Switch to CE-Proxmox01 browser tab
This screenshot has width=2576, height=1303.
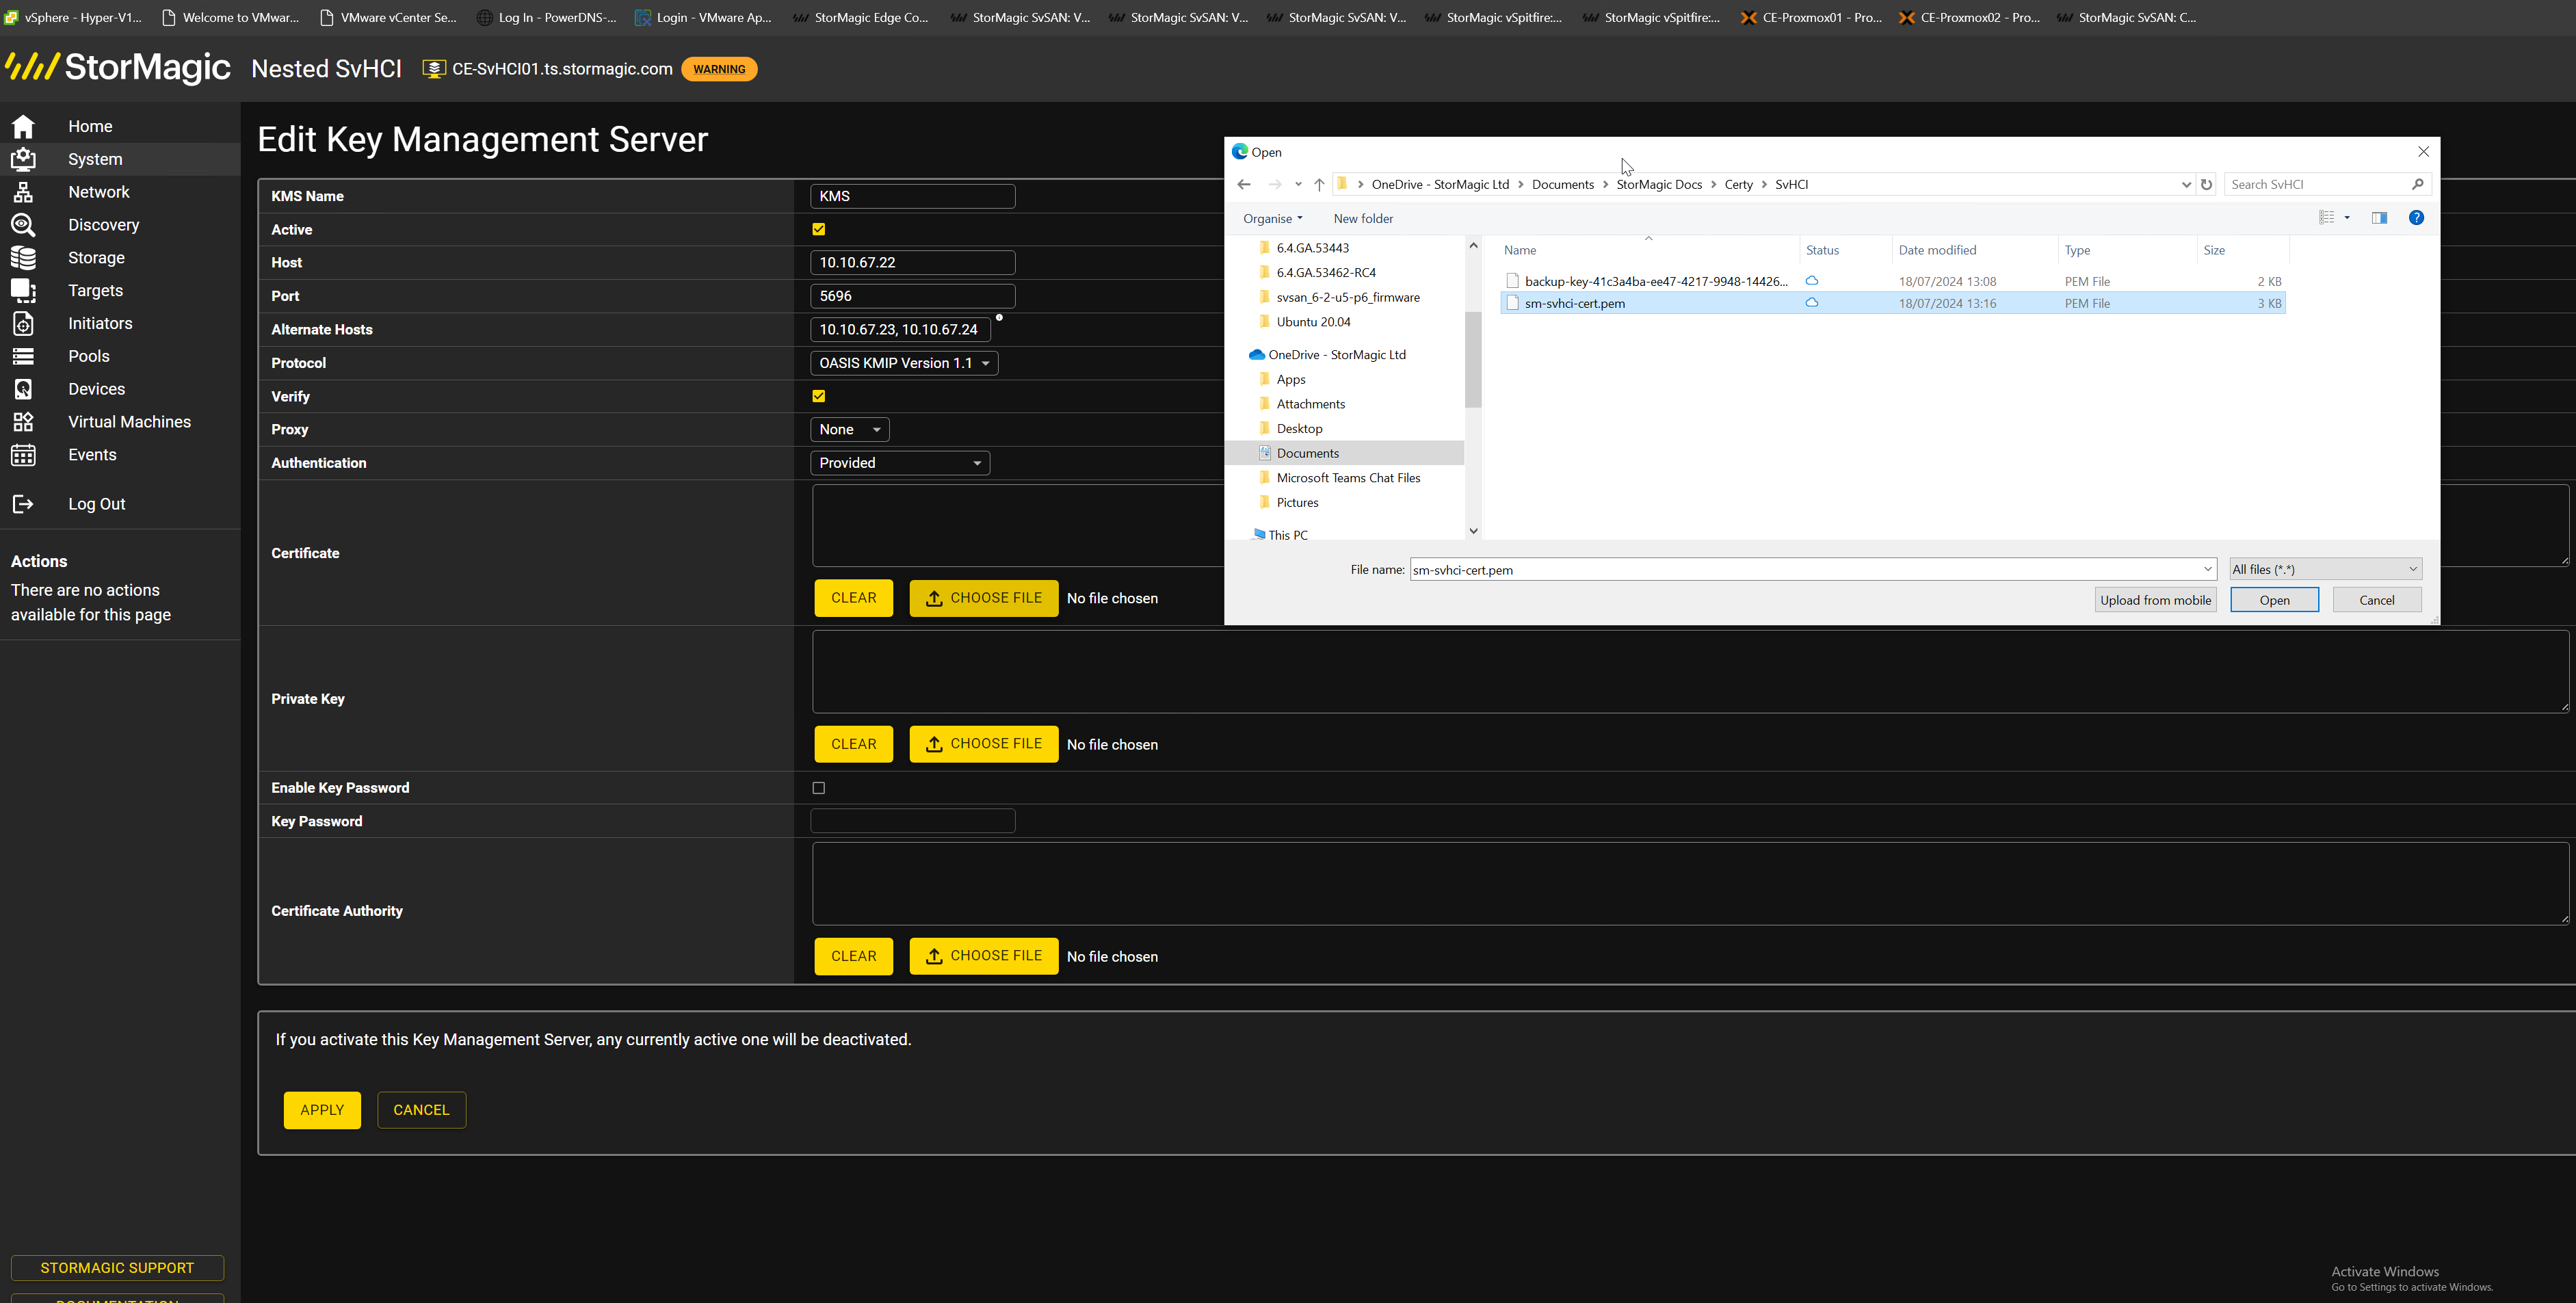tap(1811, 17)
